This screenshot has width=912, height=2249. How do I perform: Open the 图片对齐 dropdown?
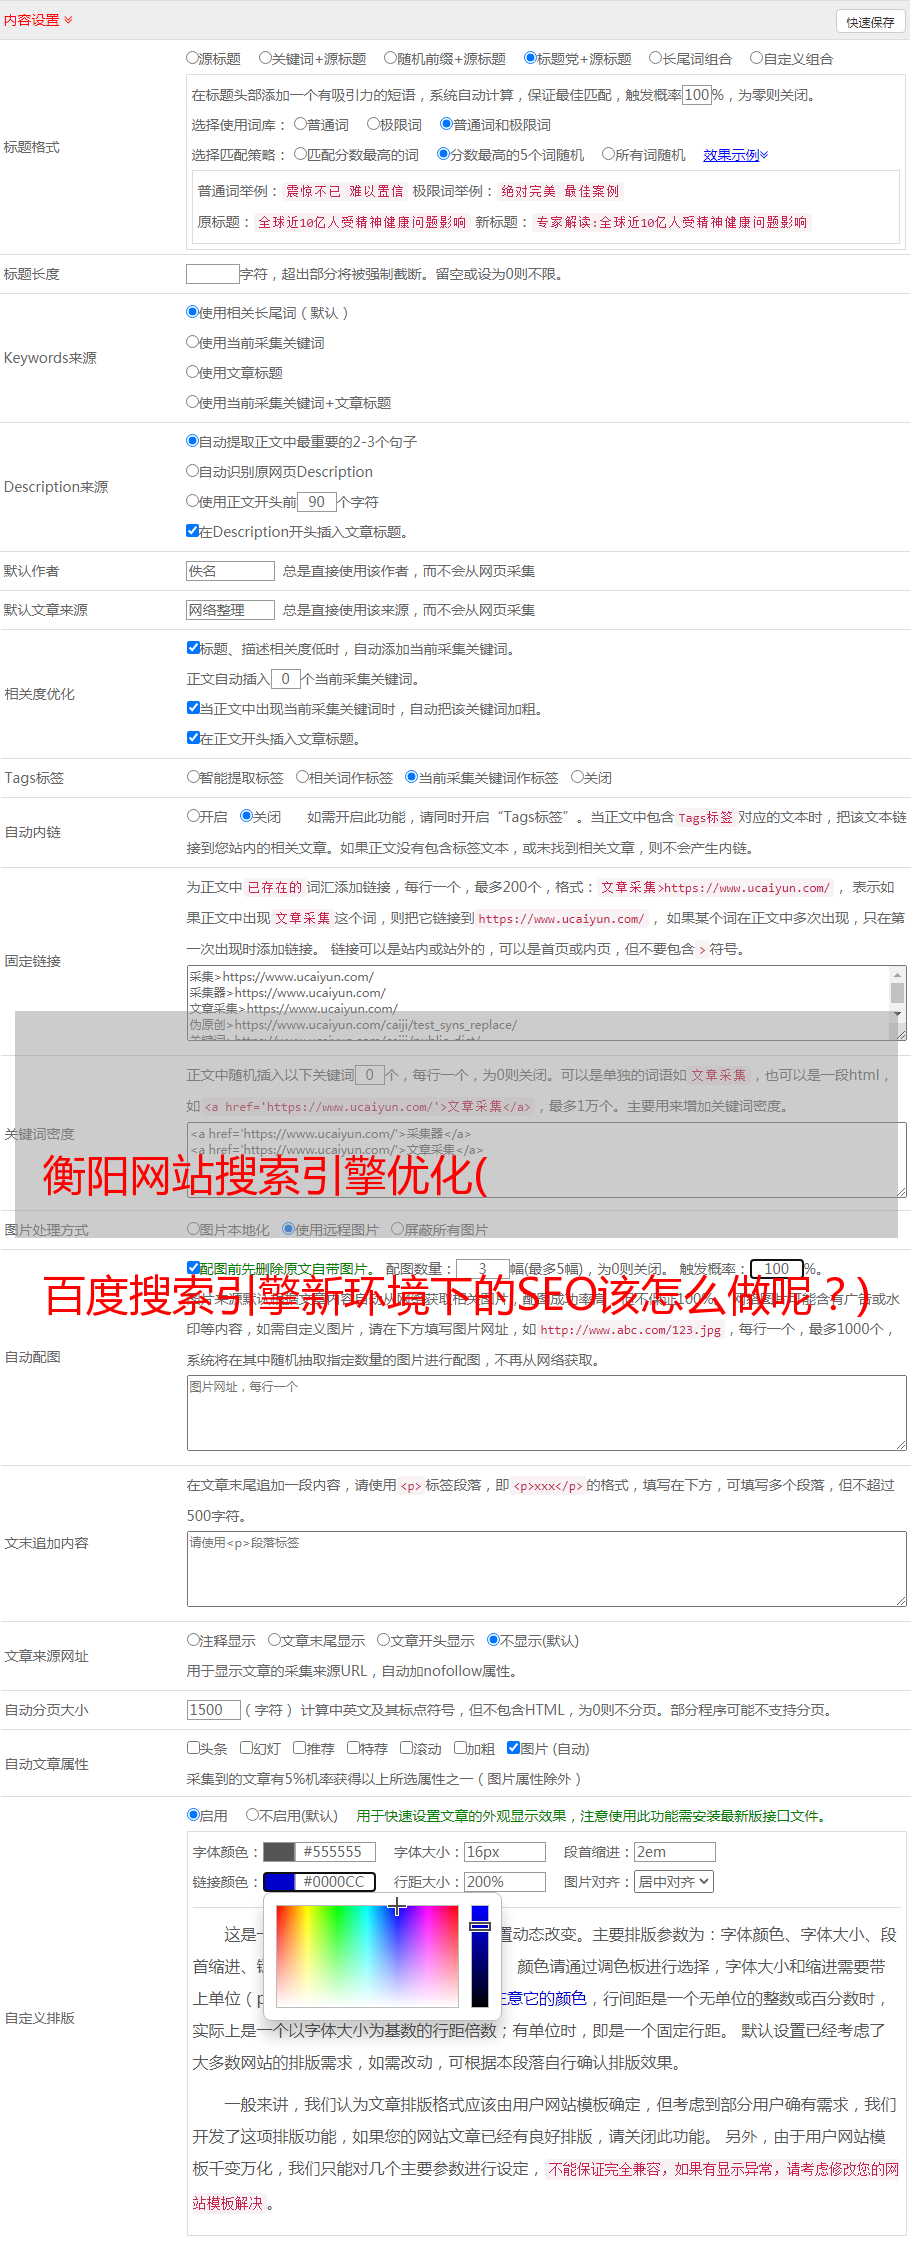[674, 1882]
